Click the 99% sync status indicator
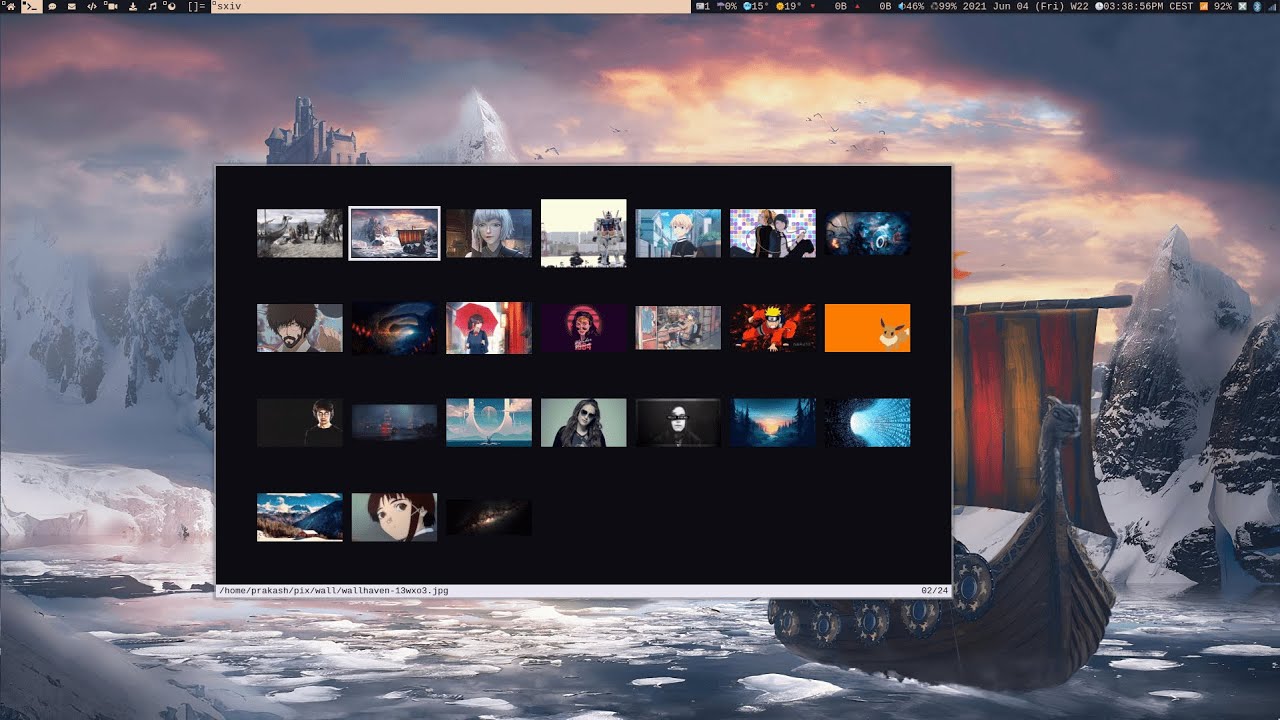This screenshot has height=720, width=1280. click(943, 6)
